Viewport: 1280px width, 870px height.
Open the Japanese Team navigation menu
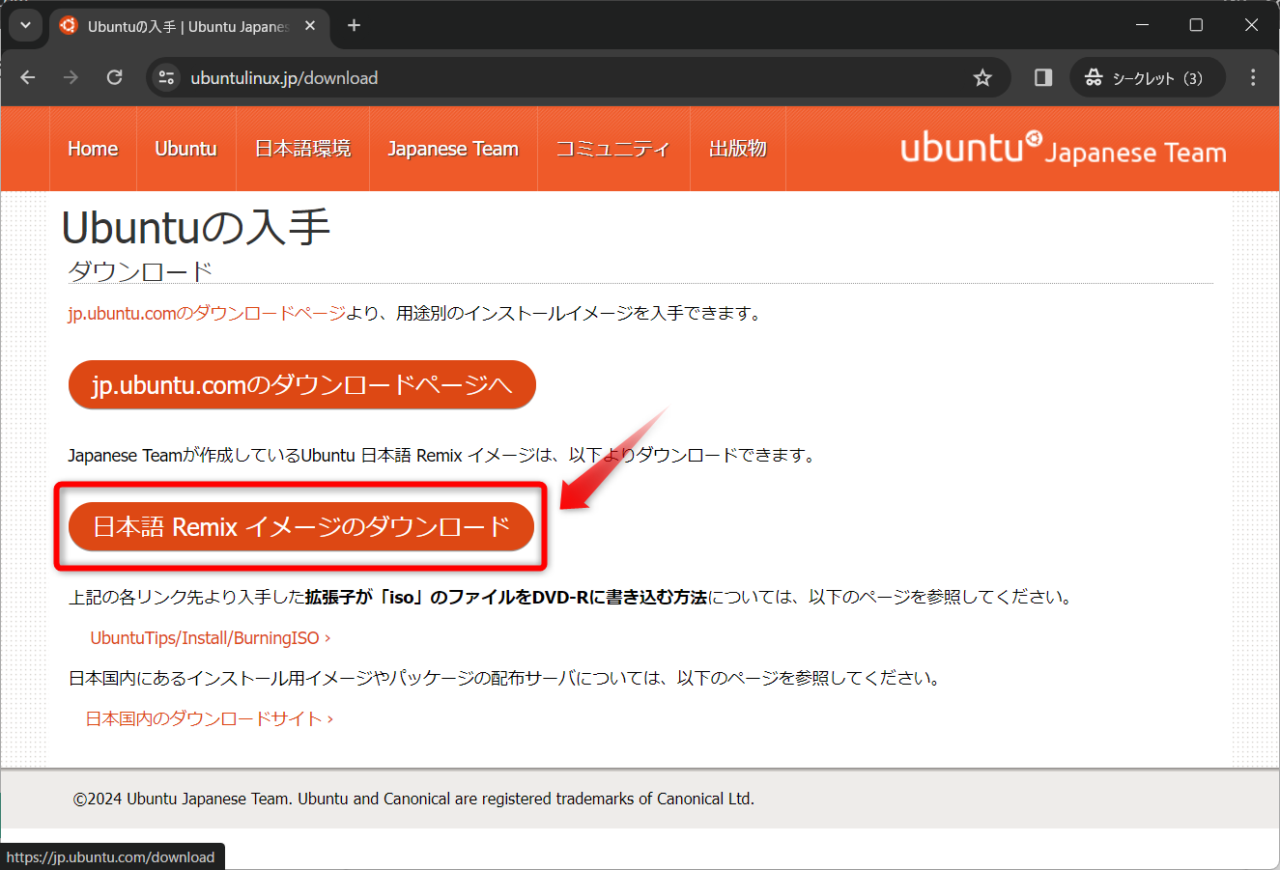453,148
